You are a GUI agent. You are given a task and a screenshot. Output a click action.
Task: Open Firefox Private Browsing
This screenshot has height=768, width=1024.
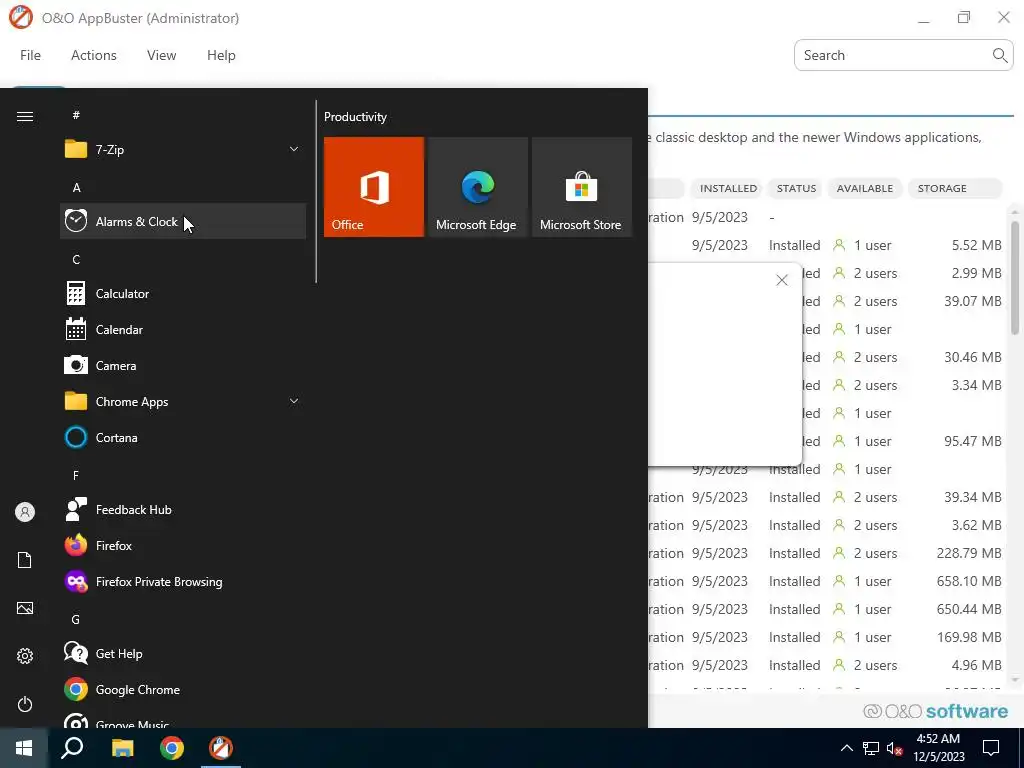pos(183,581)
